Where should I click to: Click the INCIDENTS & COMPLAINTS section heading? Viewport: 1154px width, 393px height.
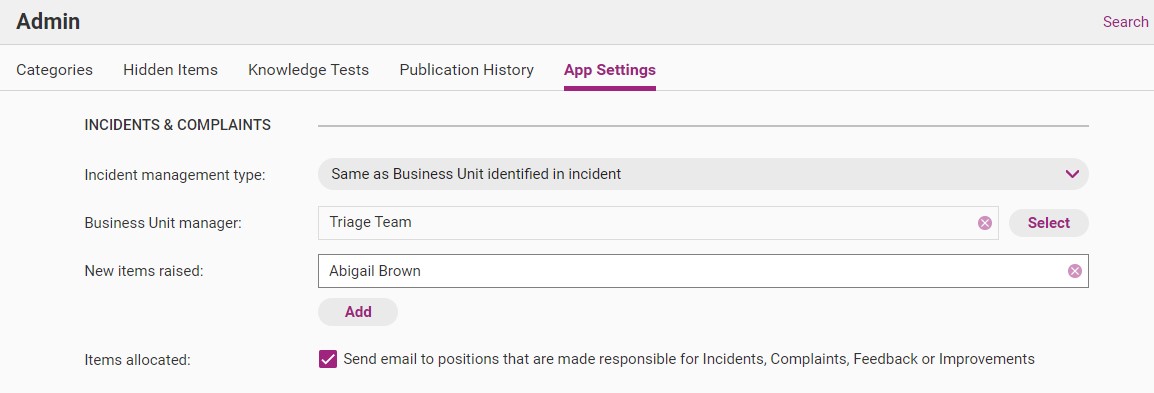177,125
